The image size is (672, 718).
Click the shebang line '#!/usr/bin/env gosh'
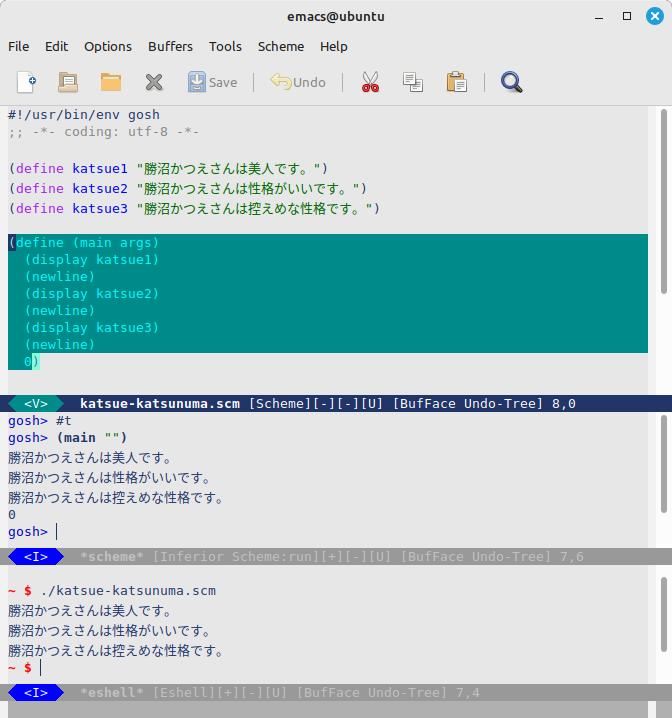point(84,114)
